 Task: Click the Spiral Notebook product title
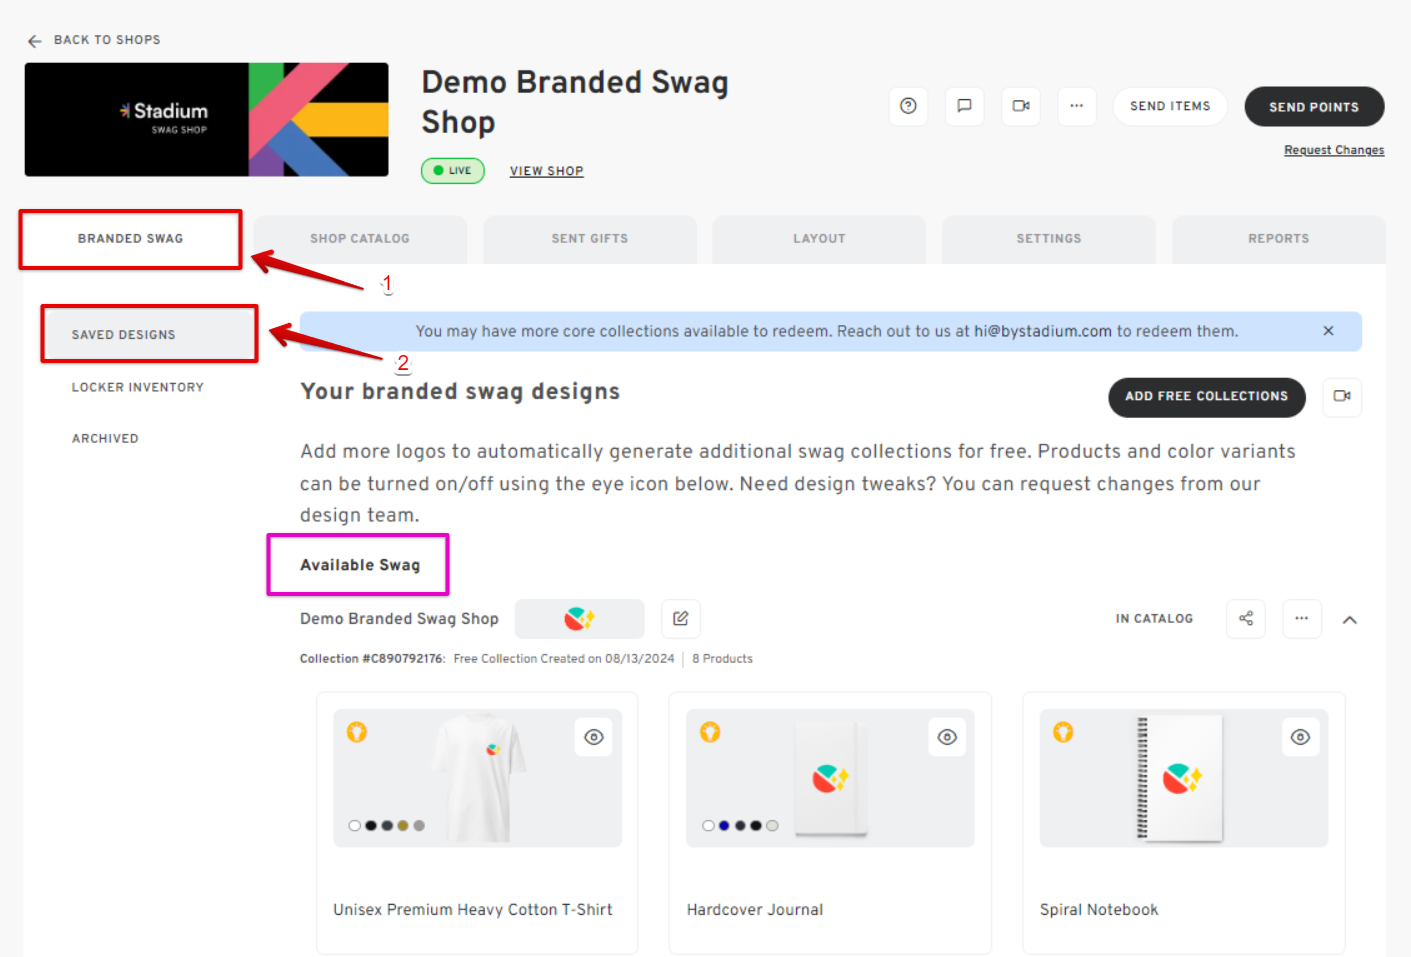[x=1099, y=910]
